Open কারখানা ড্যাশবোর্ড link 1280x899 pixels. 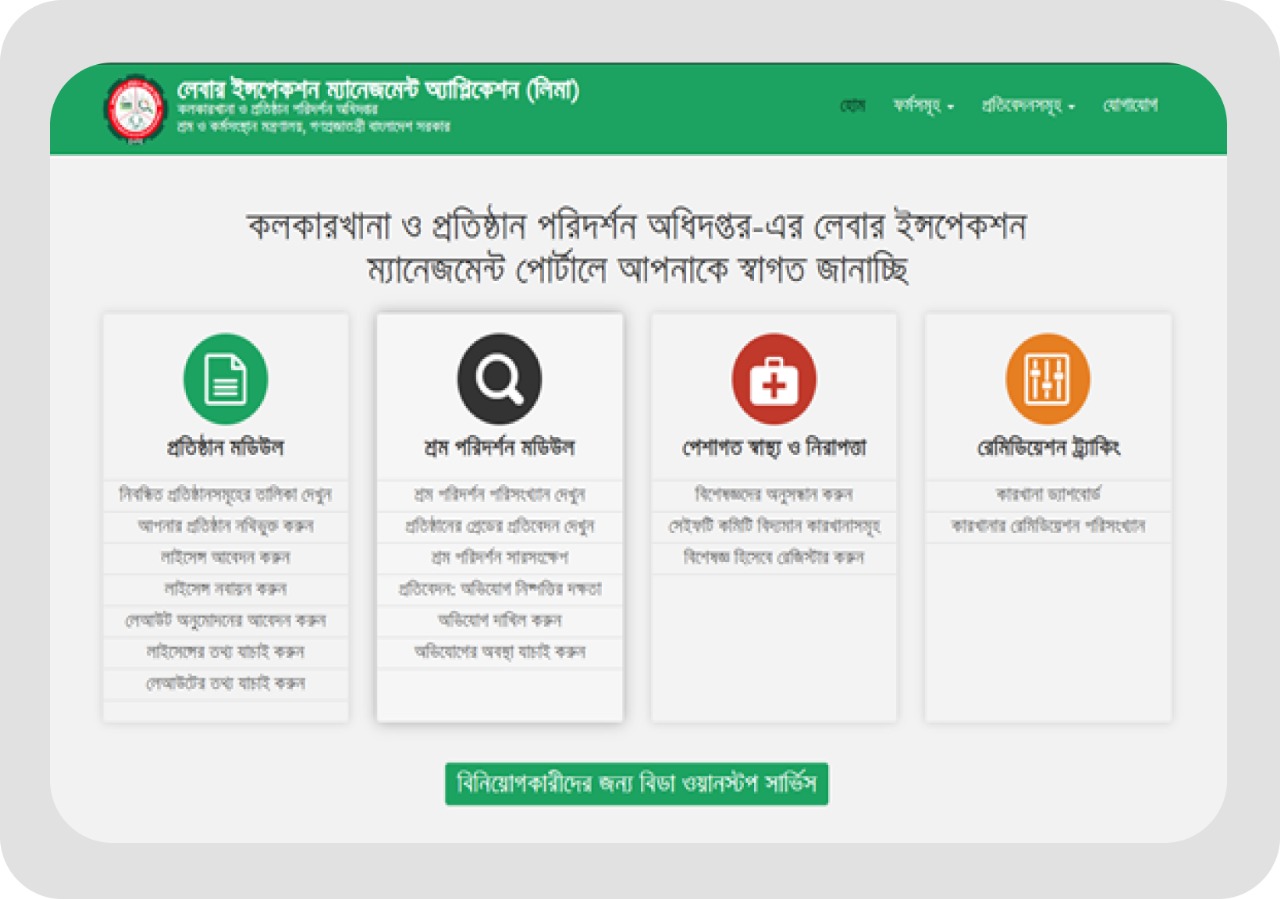point(1047,495)
